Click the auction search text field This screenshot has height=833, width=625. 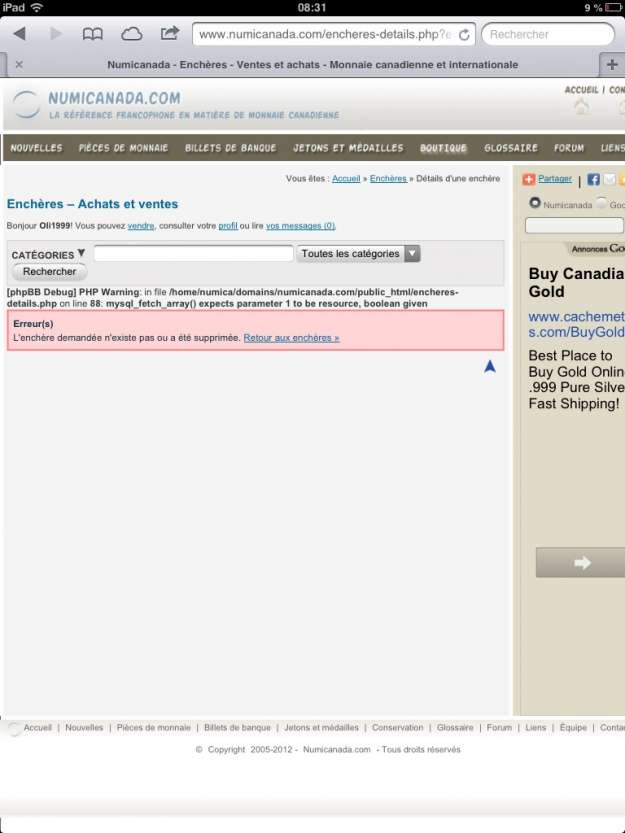193,253
